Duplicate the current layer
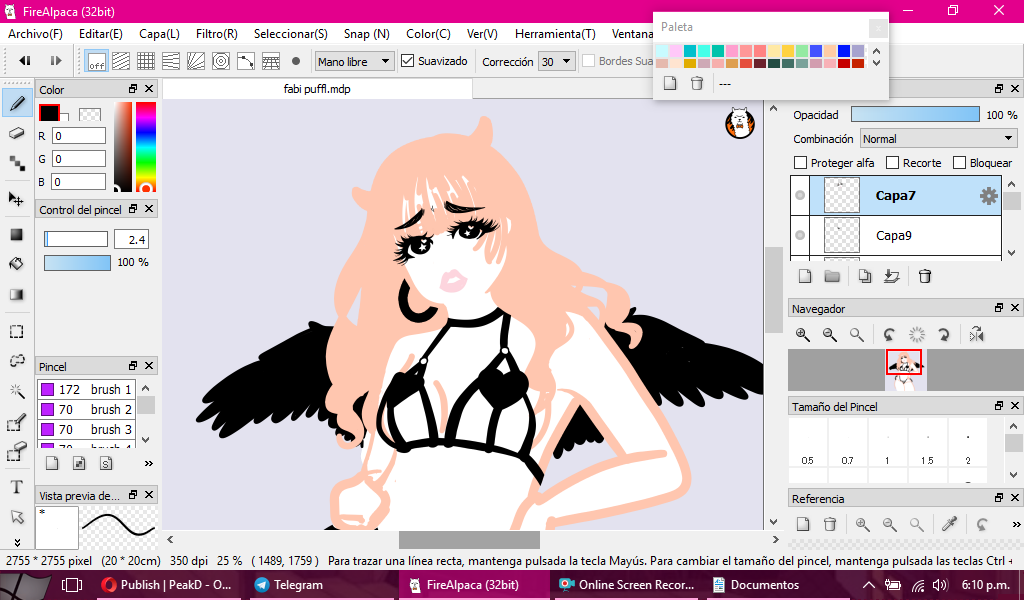The width and height of the screenshot is (1024, 600). pyautogui.click(x=865, y=276)
